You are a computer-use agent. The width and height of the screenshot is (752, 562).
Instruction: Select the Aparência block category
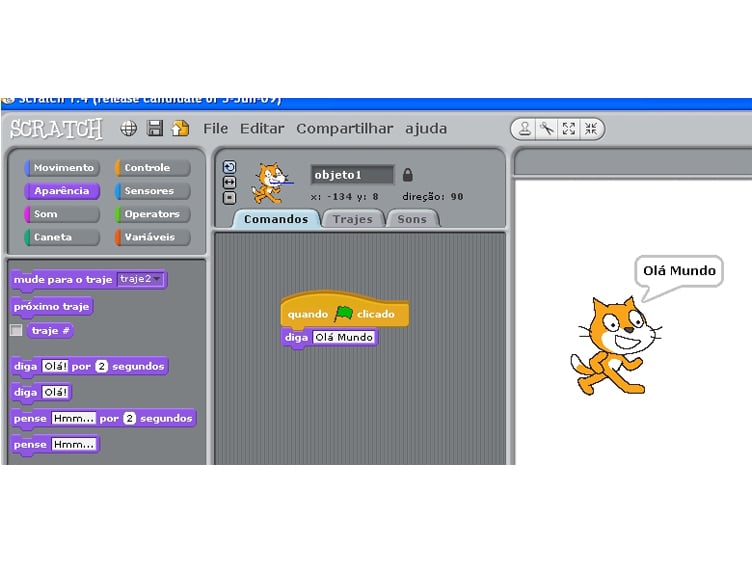tap(62, 191)
